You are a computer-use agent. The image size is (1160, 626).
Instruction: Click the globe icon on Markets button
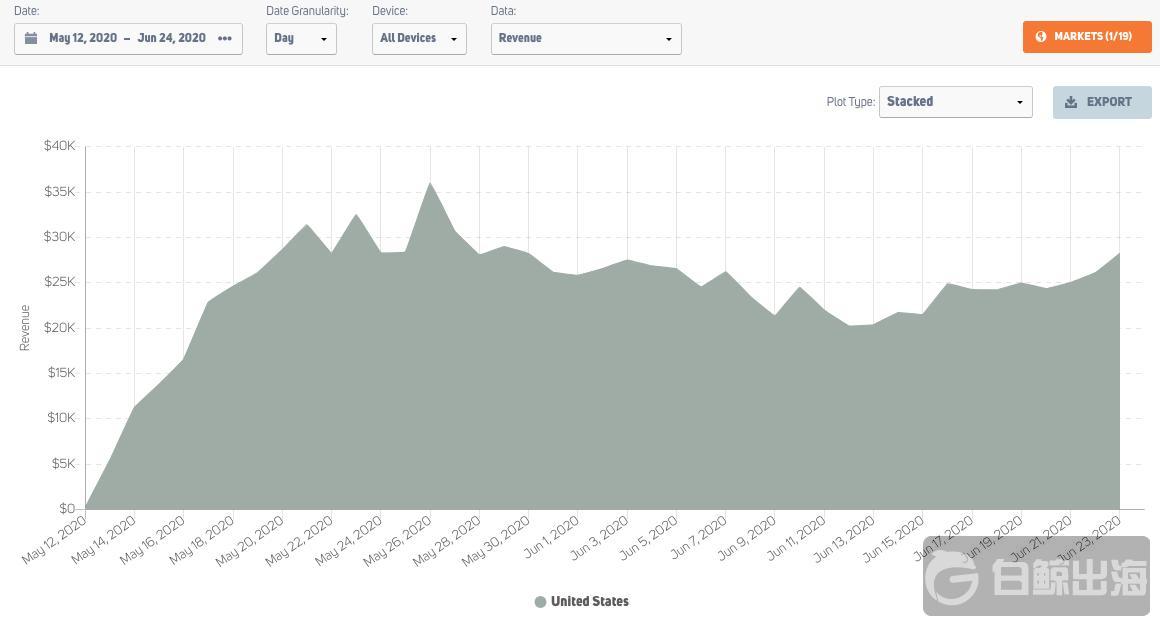(1041, 37)
